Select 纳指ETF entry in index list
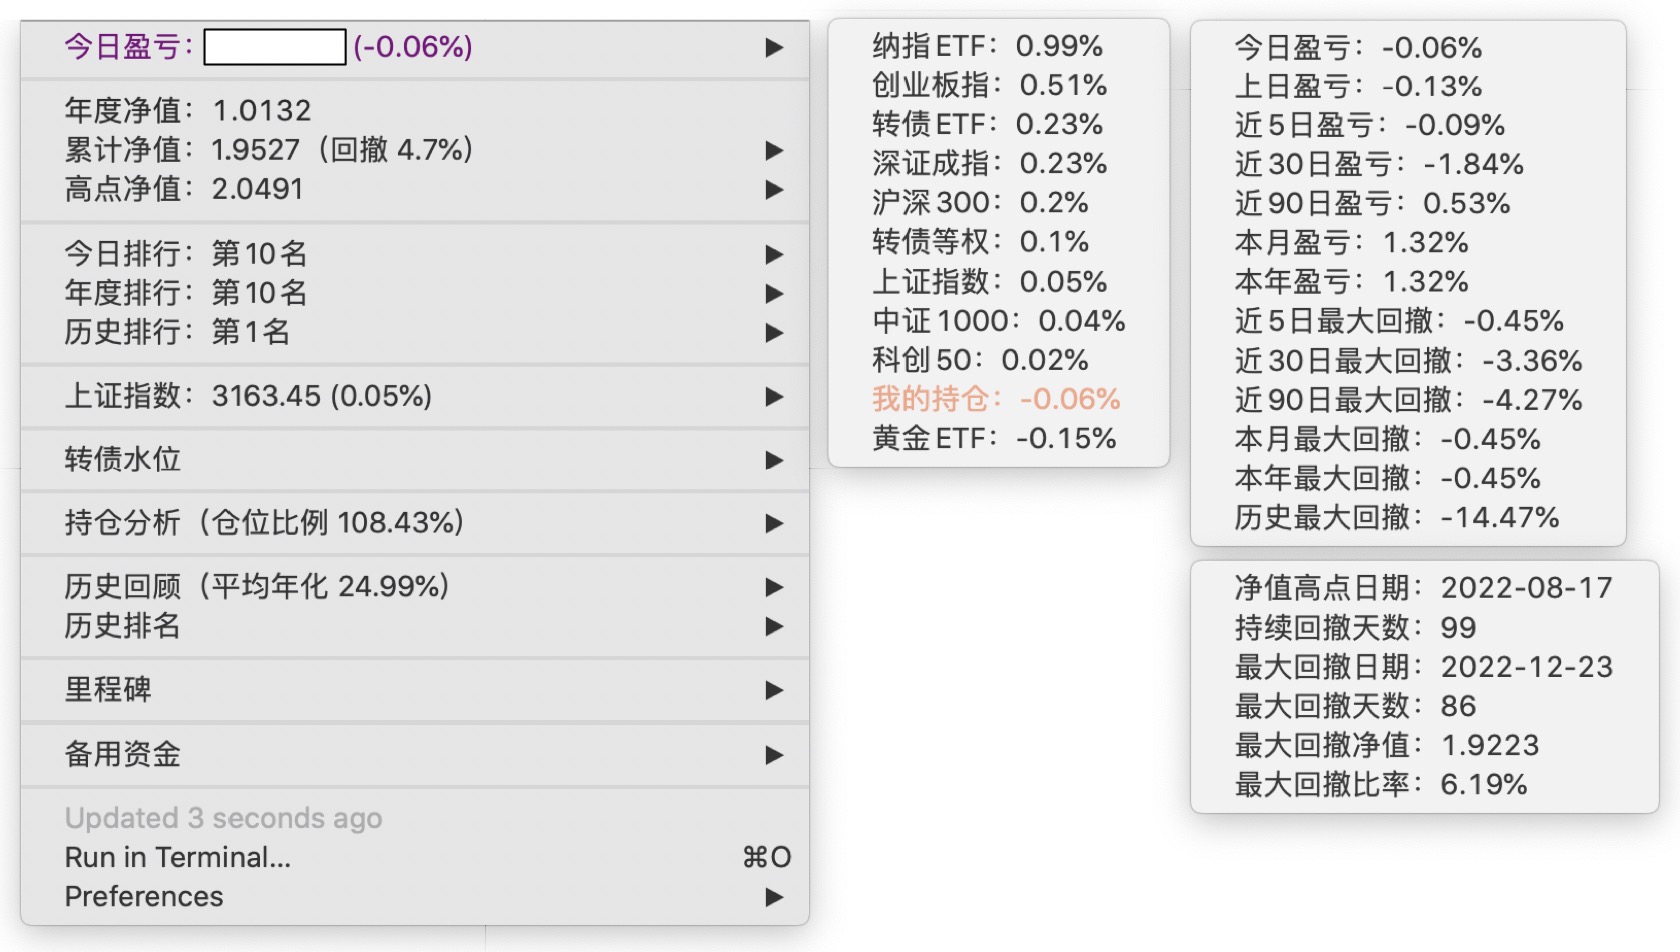This screenshot has width=1680, height=952. coord(986,46)
